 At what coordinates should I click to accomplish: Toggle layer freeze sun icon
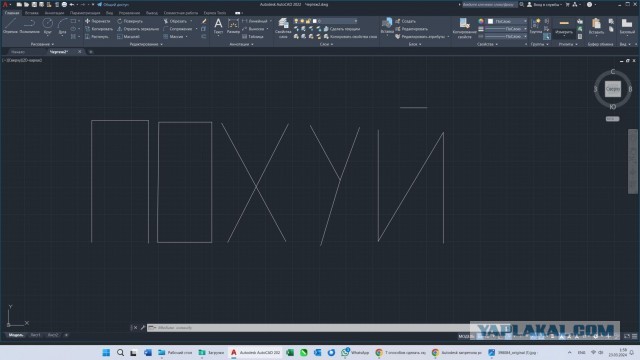tap(302, 21)
